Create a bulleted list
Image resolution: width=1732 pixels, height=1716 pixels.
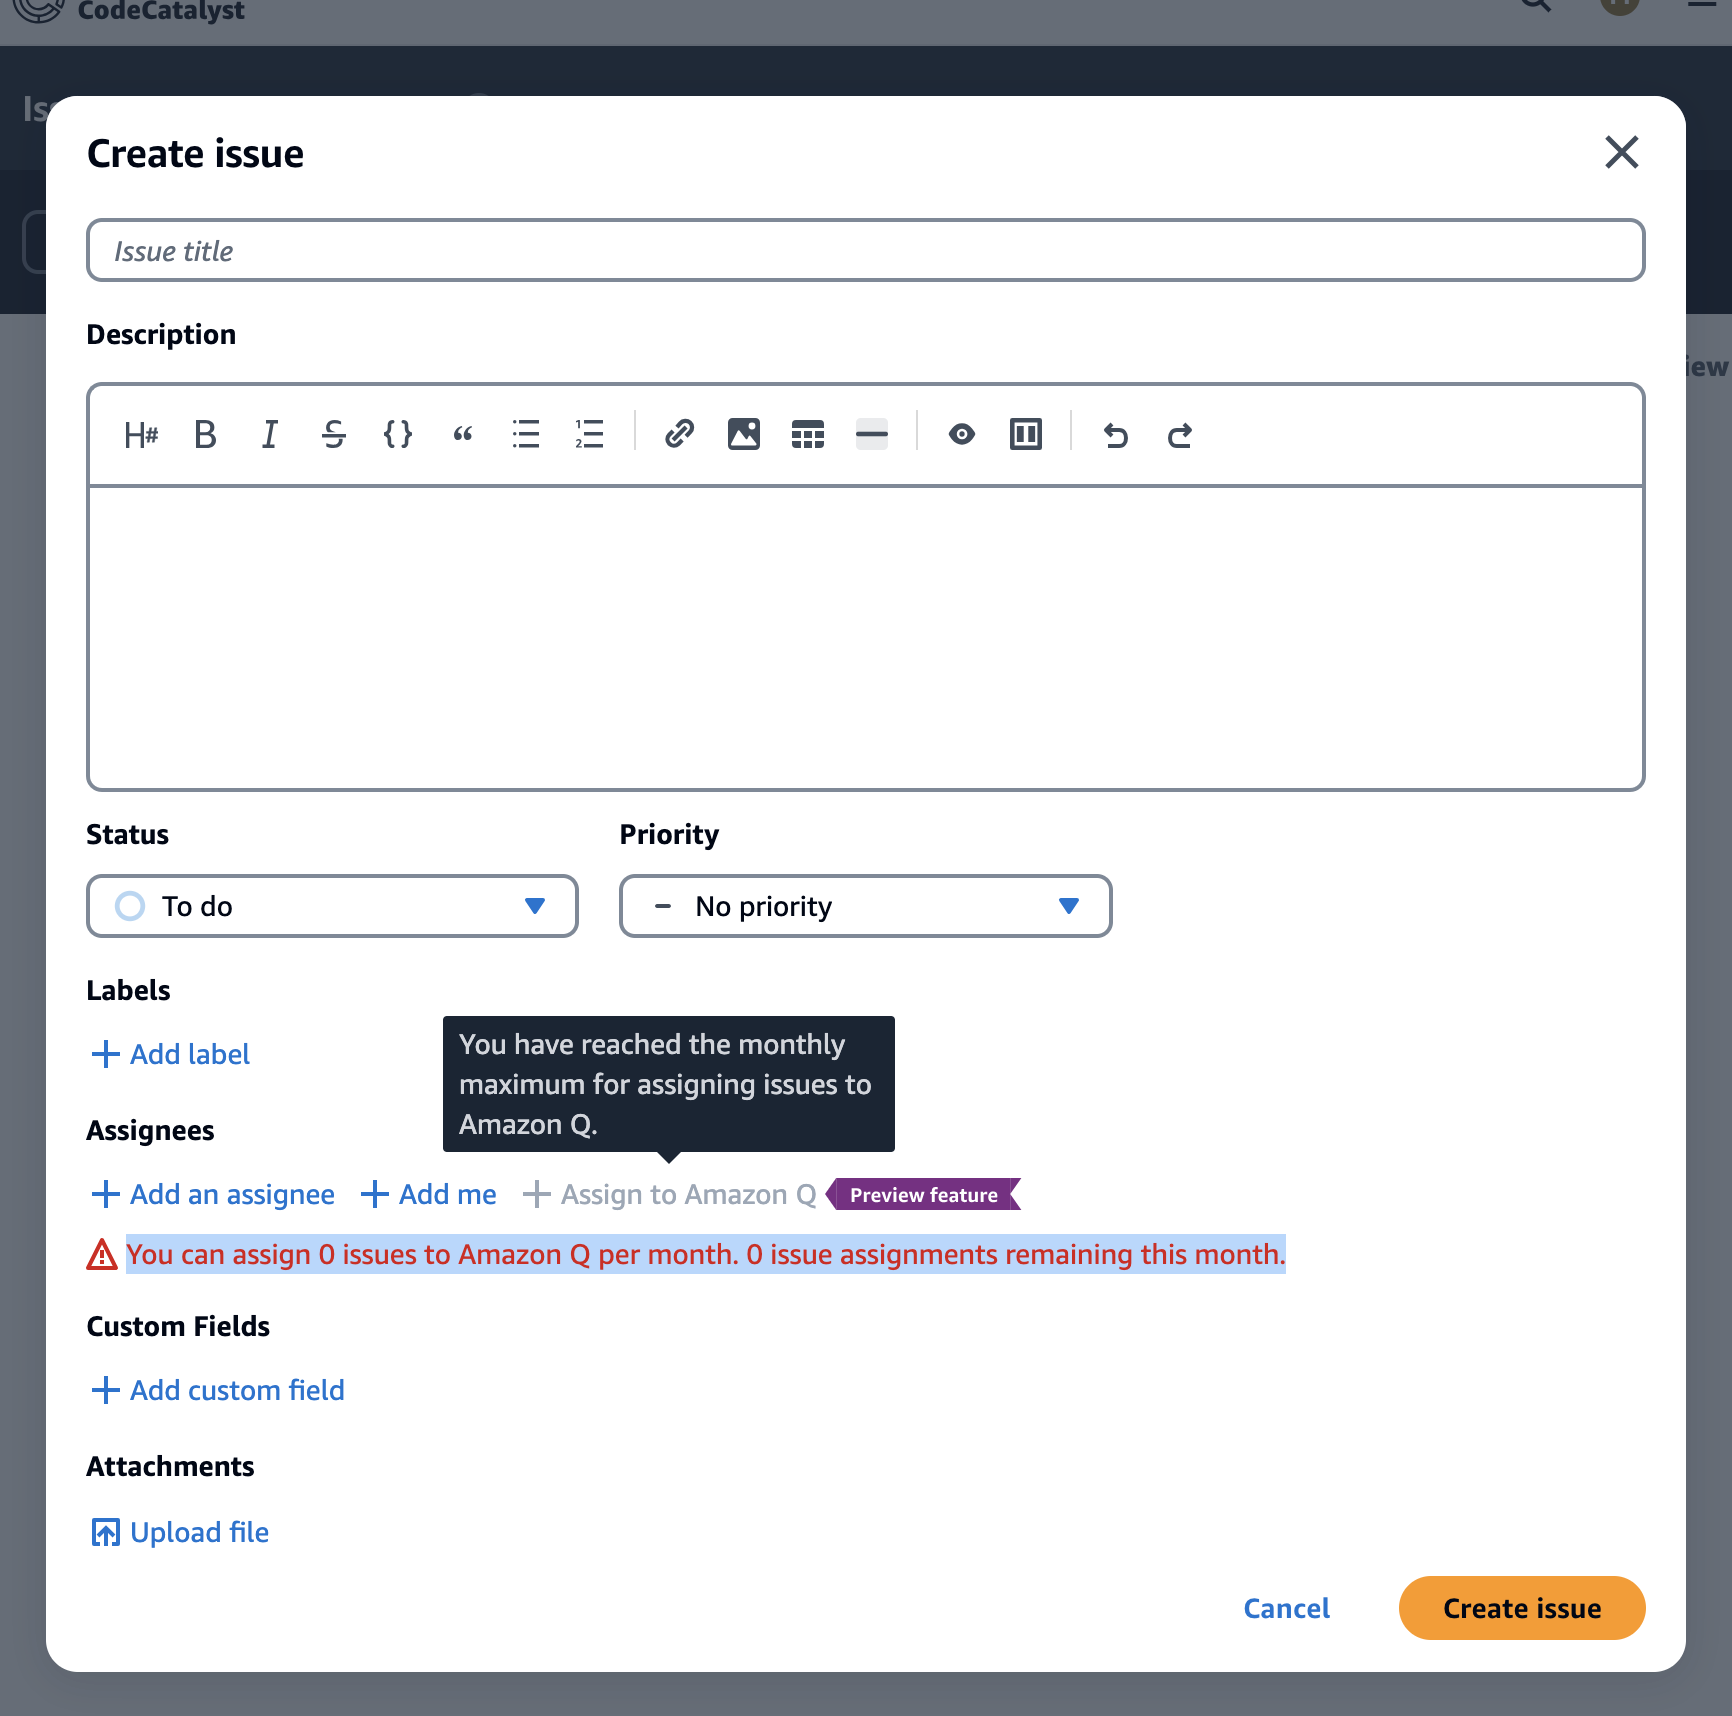[525, 434]
